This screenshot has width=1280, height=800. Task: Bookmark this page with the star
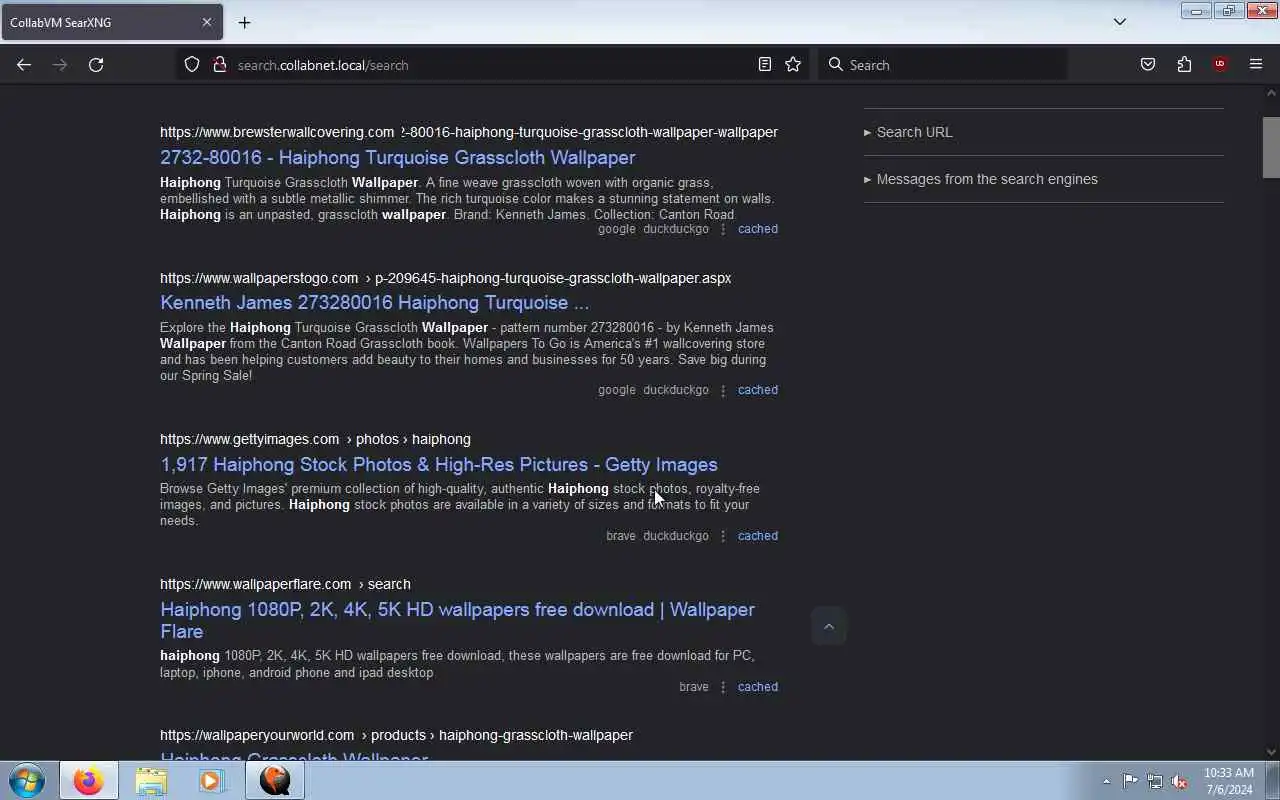point(793,64)
